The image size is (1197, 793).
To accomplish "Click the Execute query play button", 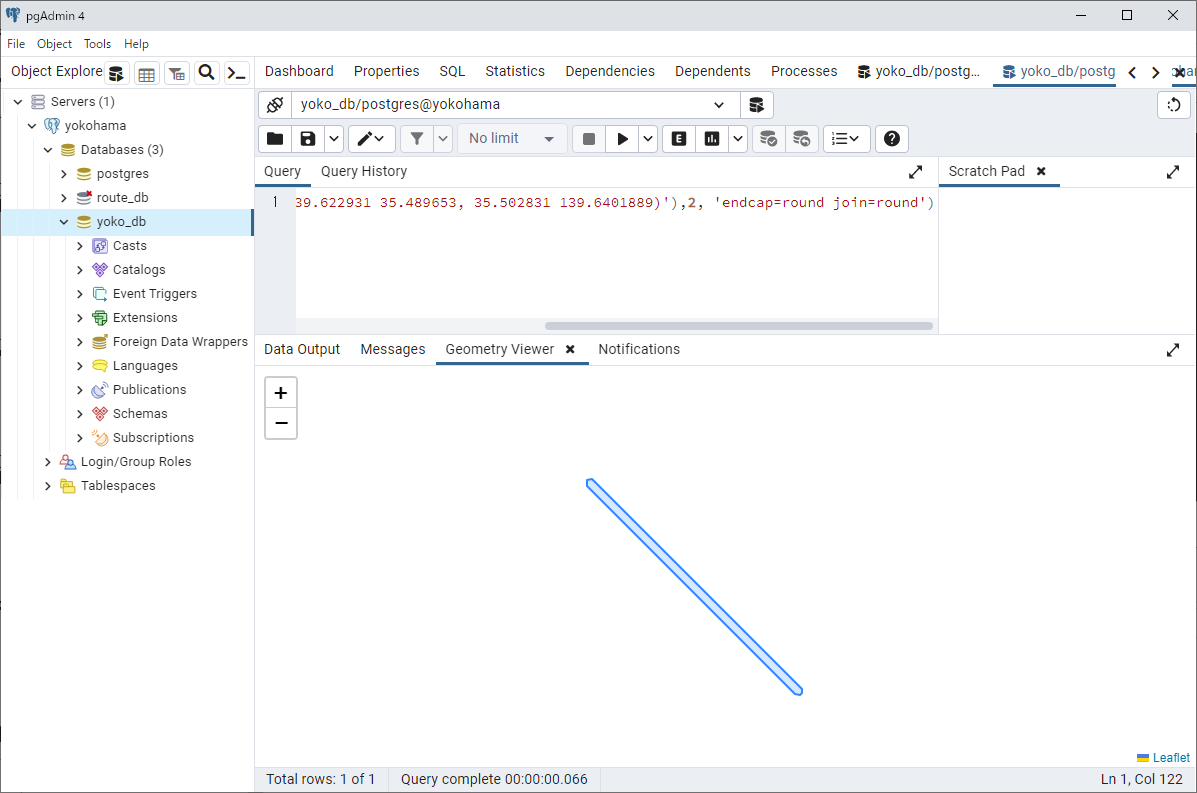I will tap(622, 139).
